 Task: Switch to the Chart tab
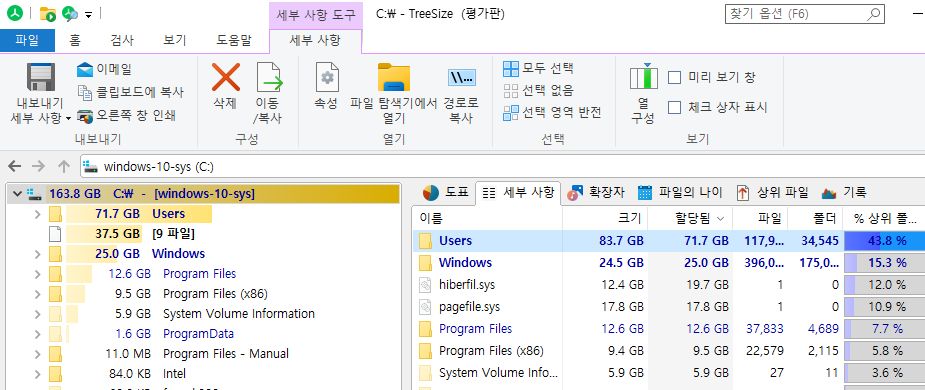pyautogui.click(x=445, y=192)
